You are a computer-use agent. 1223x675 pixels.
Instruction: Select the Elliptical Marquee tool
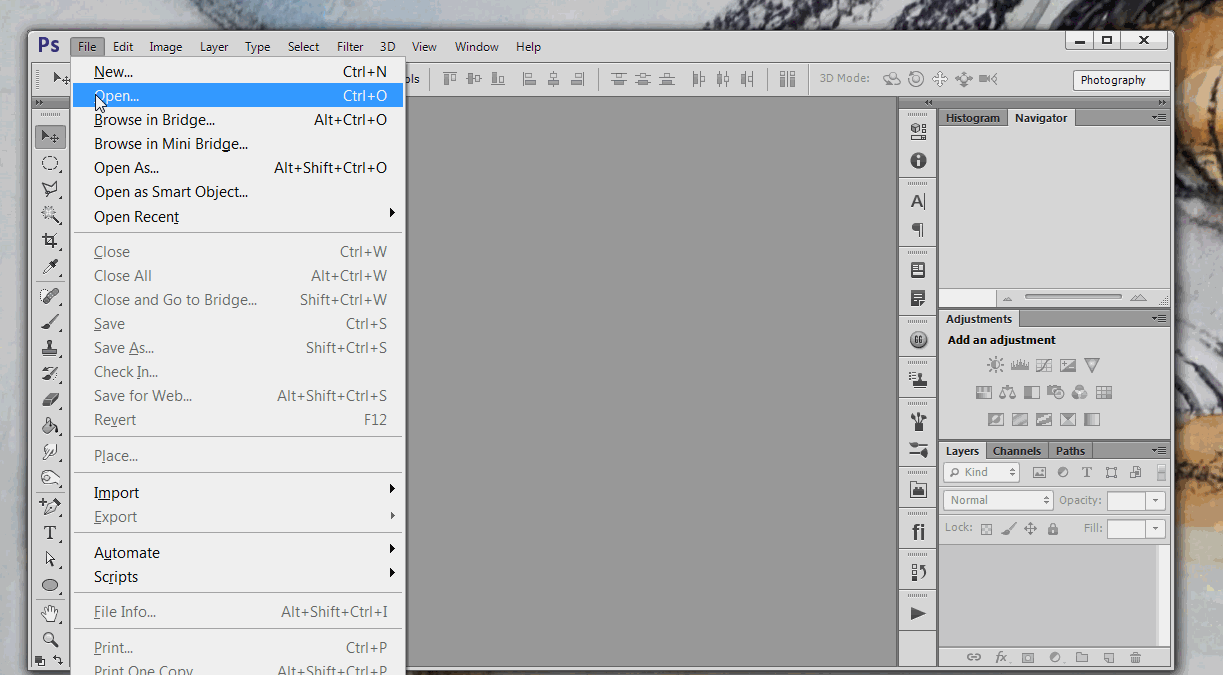click(x=50, y=163)
